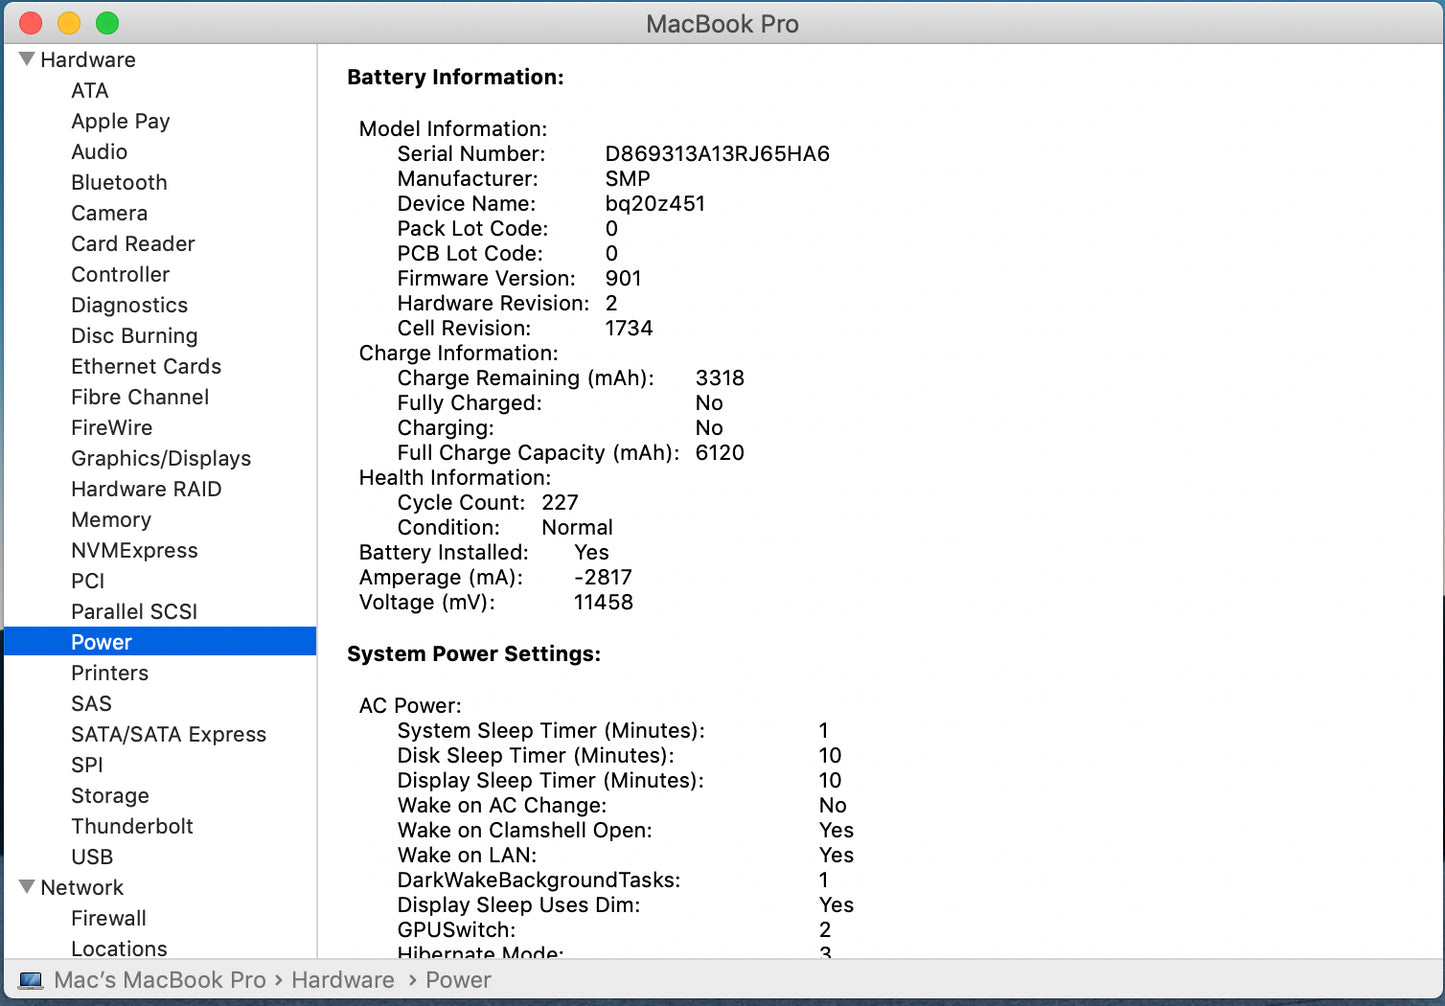
Task: Open Firewall under Network
Action: click(108, 919)
